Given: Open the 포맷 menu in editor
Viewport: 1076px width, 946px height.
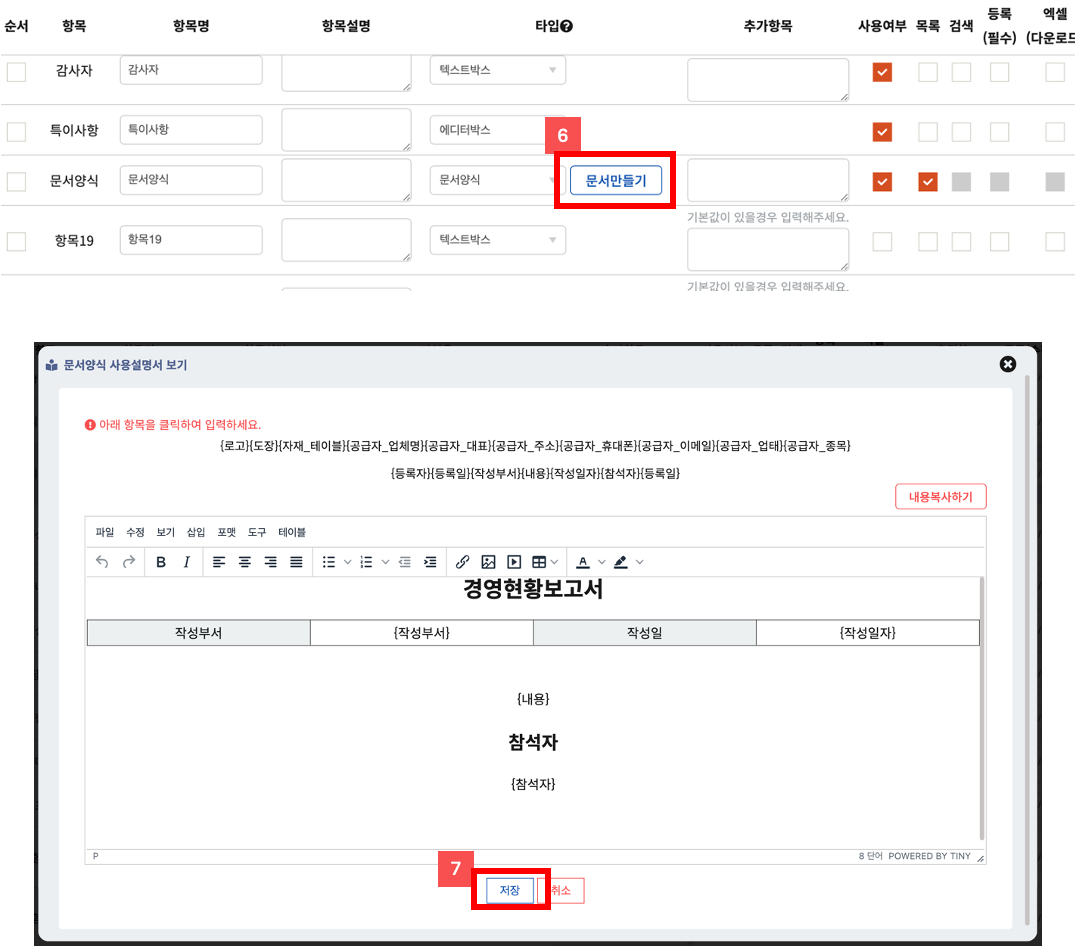Looking at the screenshot, I should point(226,532).
